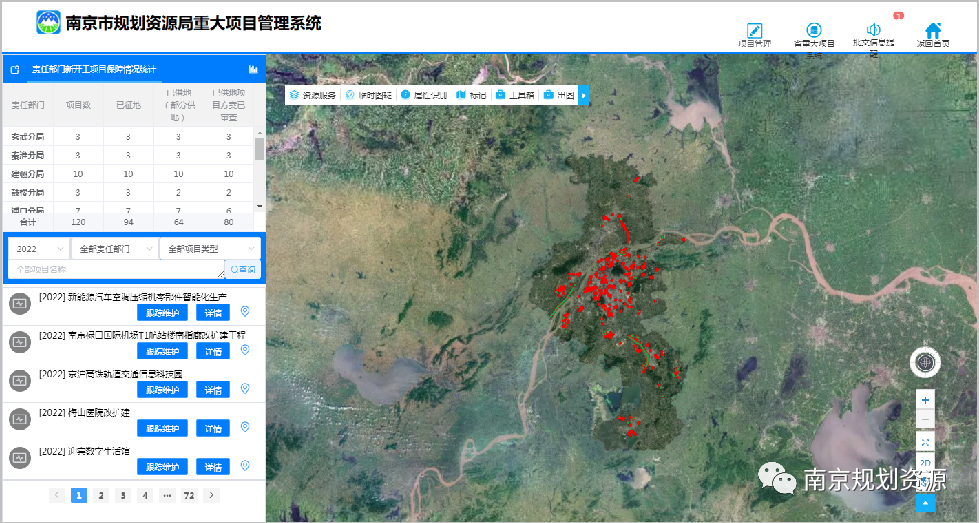
Task: Click the status icon of third project
Action: 20,380
